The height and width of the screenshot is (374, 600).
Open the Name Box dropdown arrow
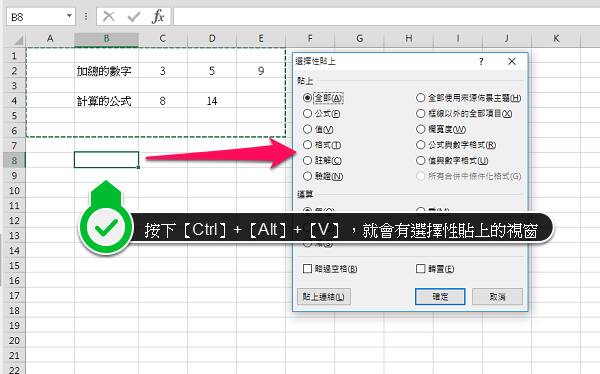[x=69, y=16]
